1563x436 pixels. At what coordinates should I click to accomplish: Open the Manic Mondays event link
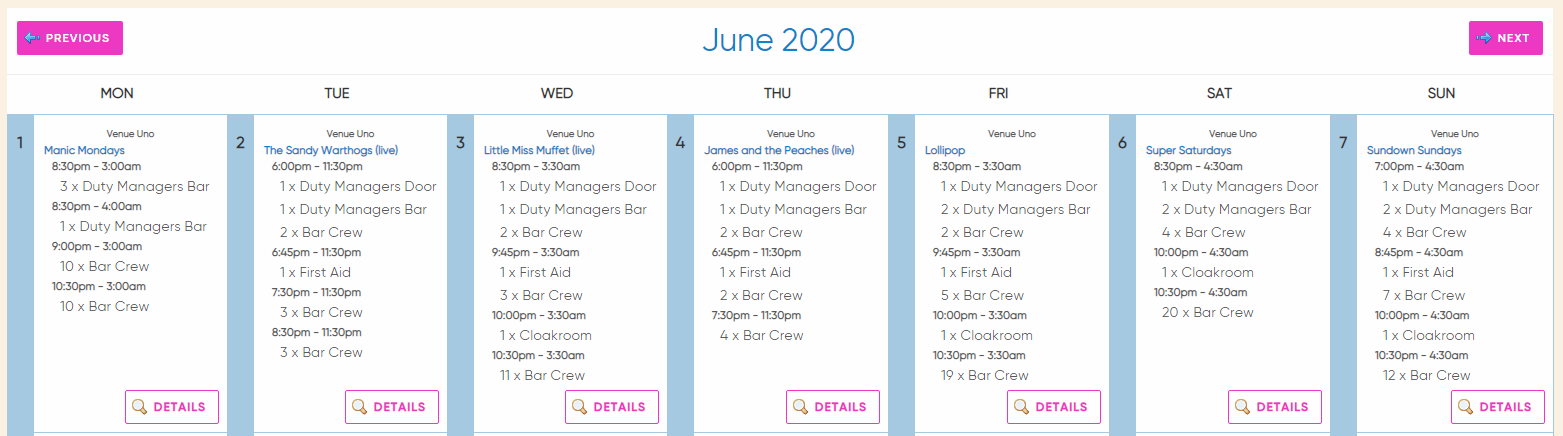(84, 150)
